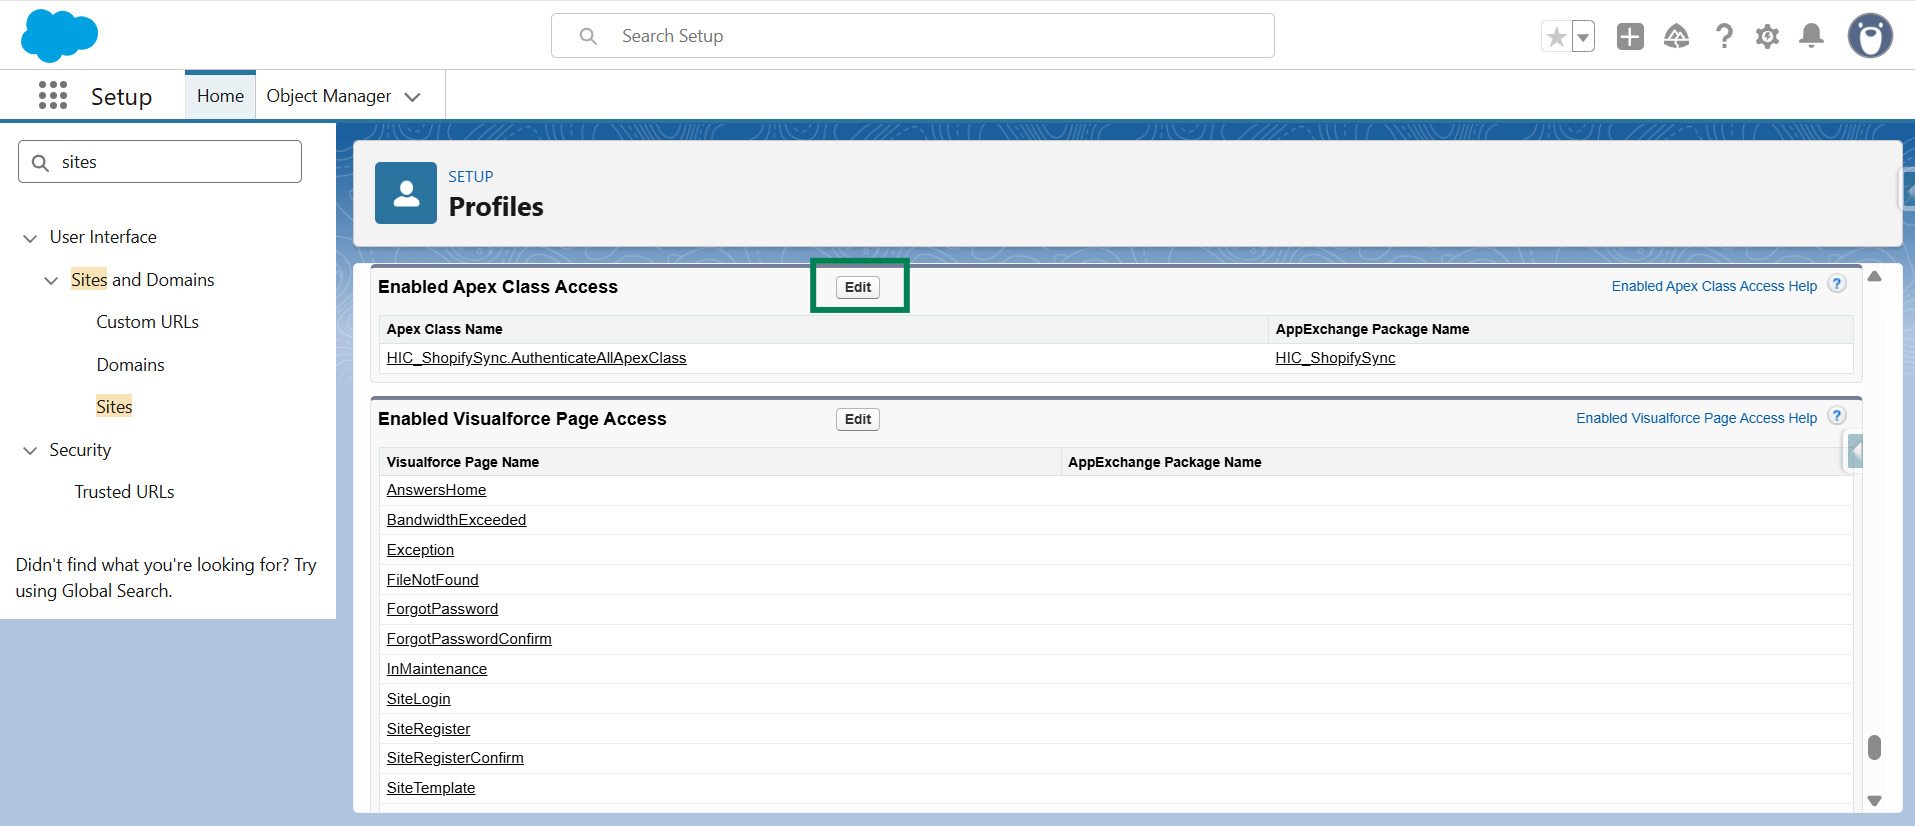Image resolution: width=1915 pixels, height=826 pixels.
Task: Open the HIC_ShopifySync.AuthenticateAllApexClass link
Action: pos(536,358)
